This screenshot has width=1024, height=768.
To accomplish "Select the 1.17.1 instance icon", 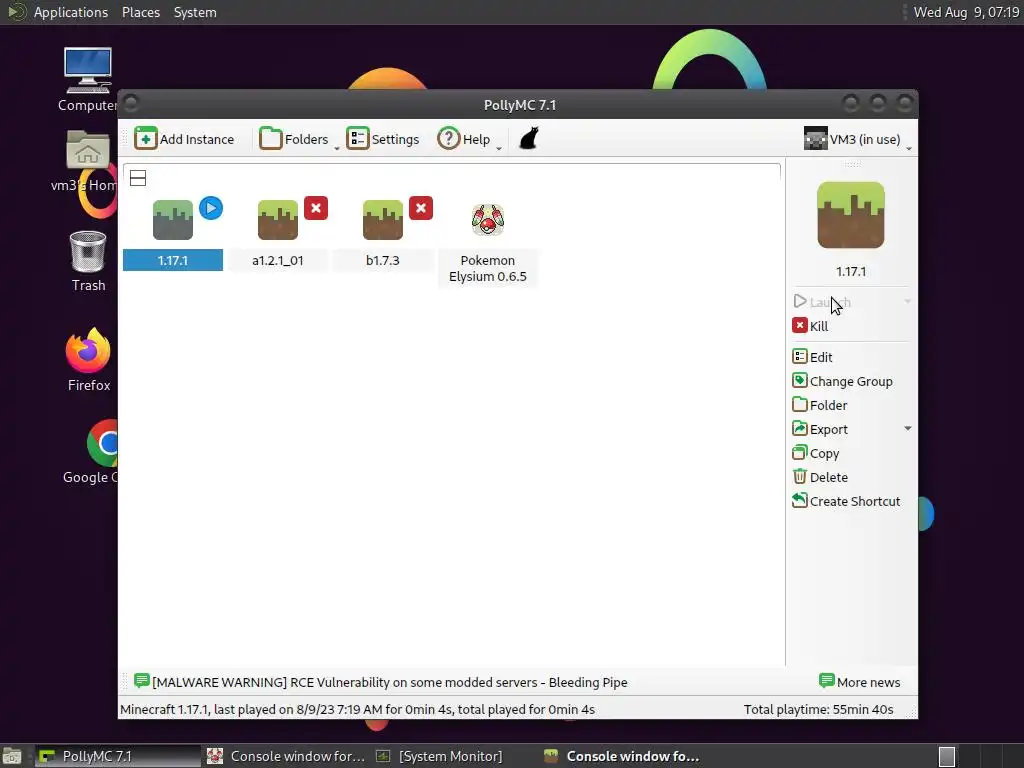I will click(x=172, y=220).
